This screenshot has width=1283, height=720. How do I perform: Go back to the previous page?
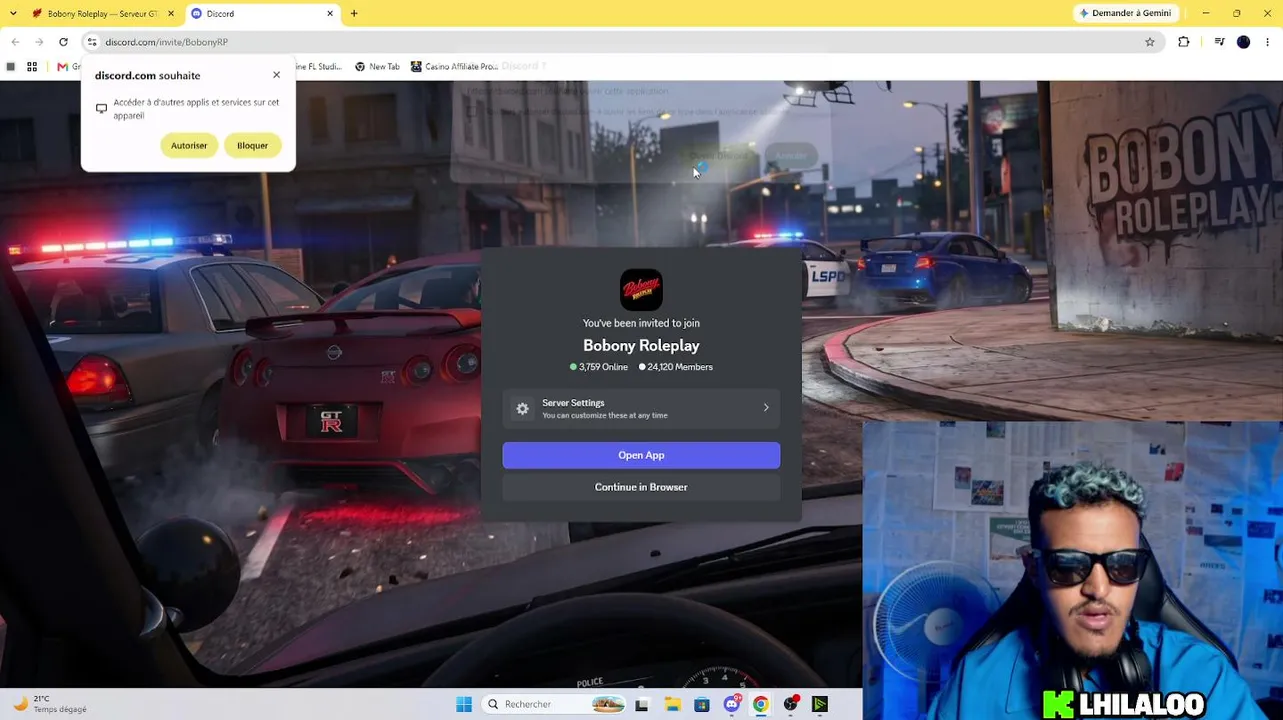pos(15,42)
